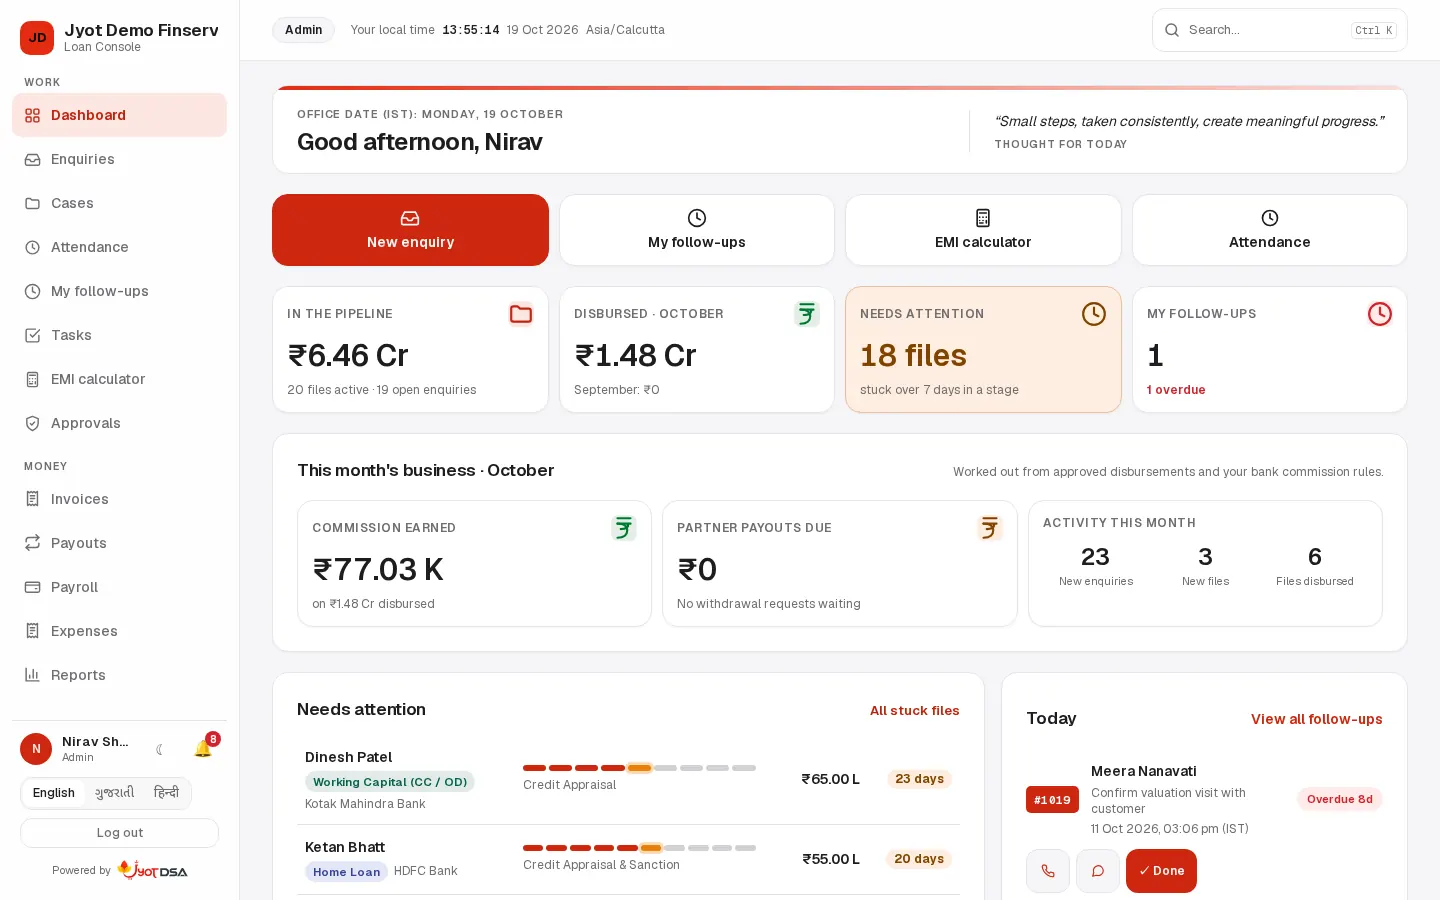The width and height of the screenshot is (1440, 900).
Task: Open My follow-ups sidebar item
Action: click(119, 291)
